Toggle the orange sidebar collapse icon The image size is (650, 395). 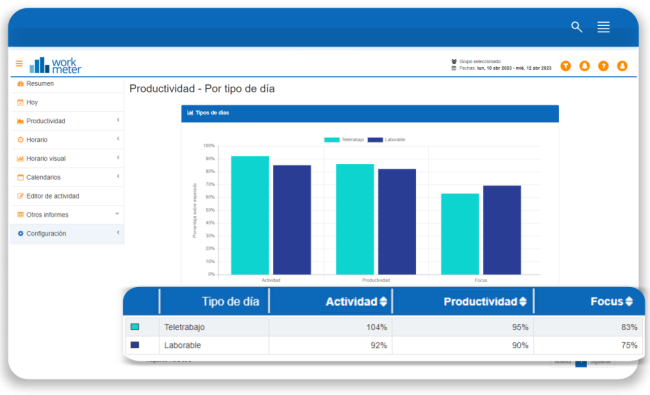coord(19,63)
